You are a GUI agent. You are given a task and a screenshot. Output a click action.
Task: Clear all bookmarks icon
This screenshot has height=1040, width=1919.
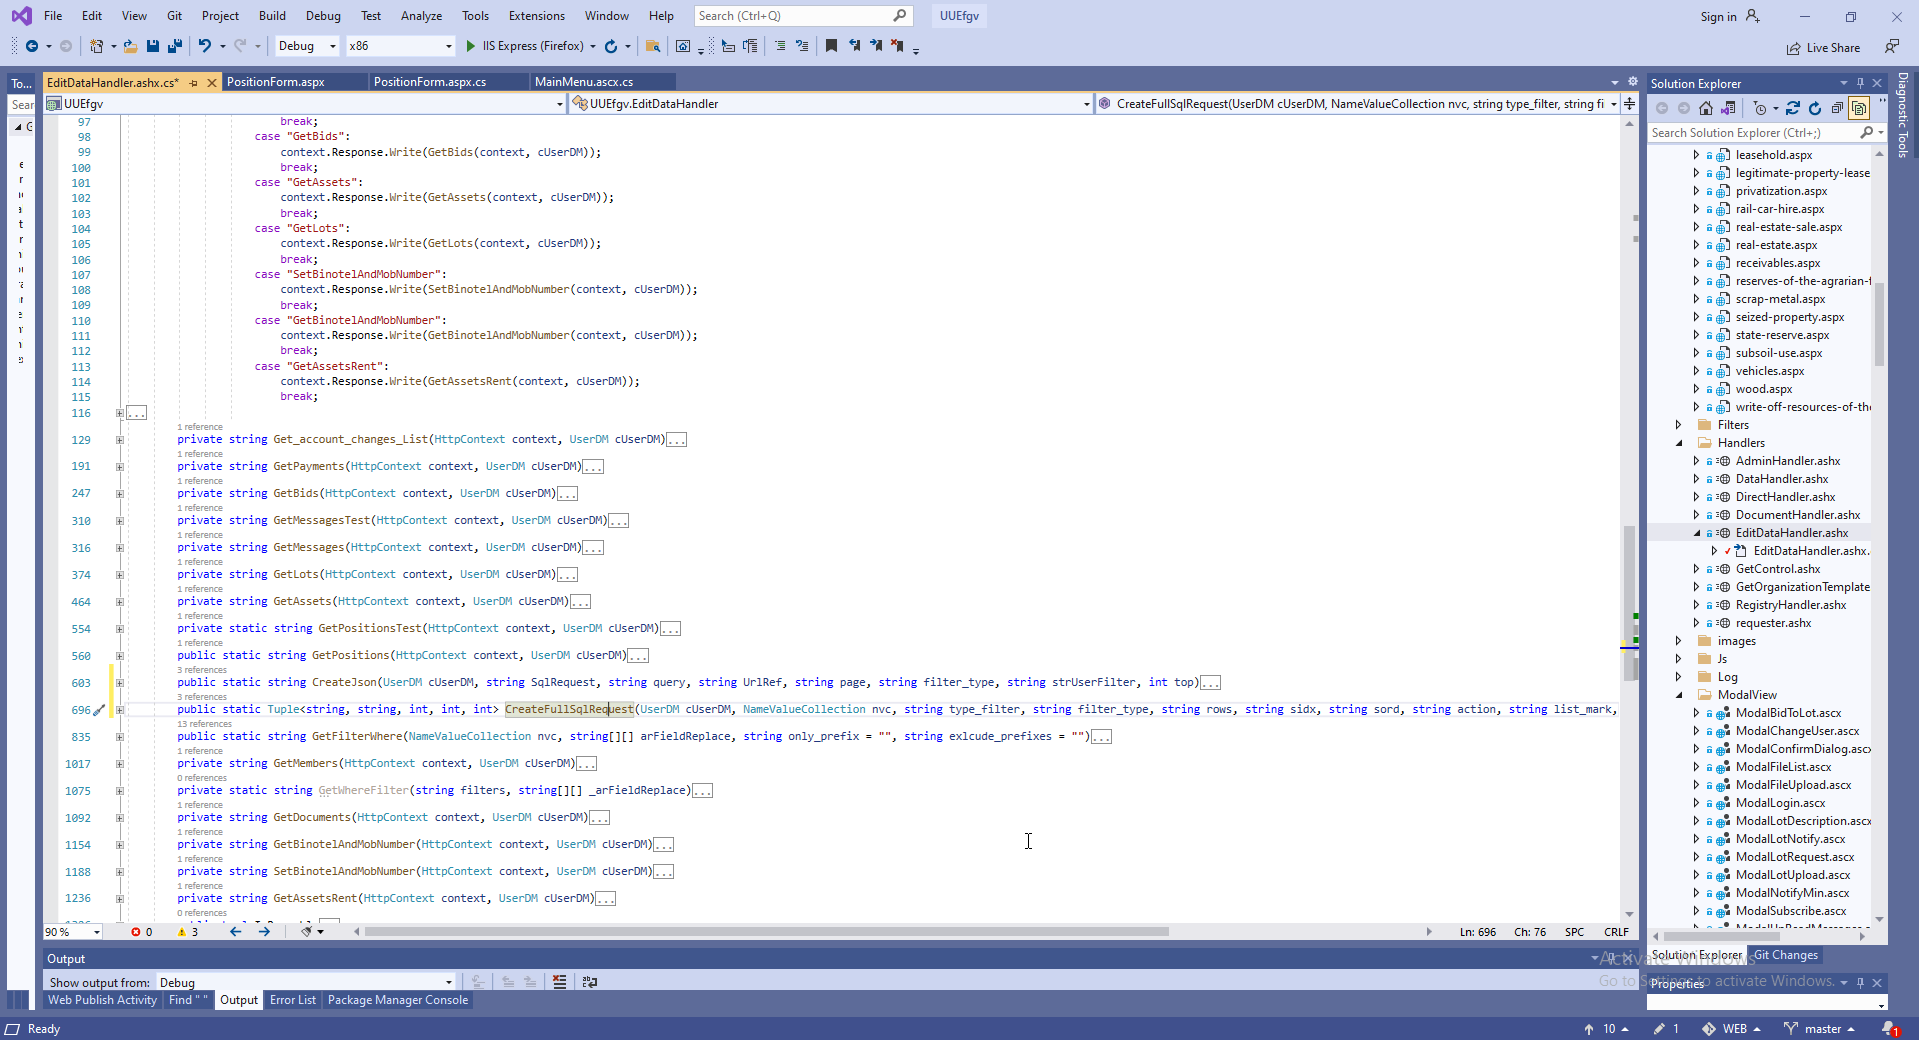[x=898, y=46]
